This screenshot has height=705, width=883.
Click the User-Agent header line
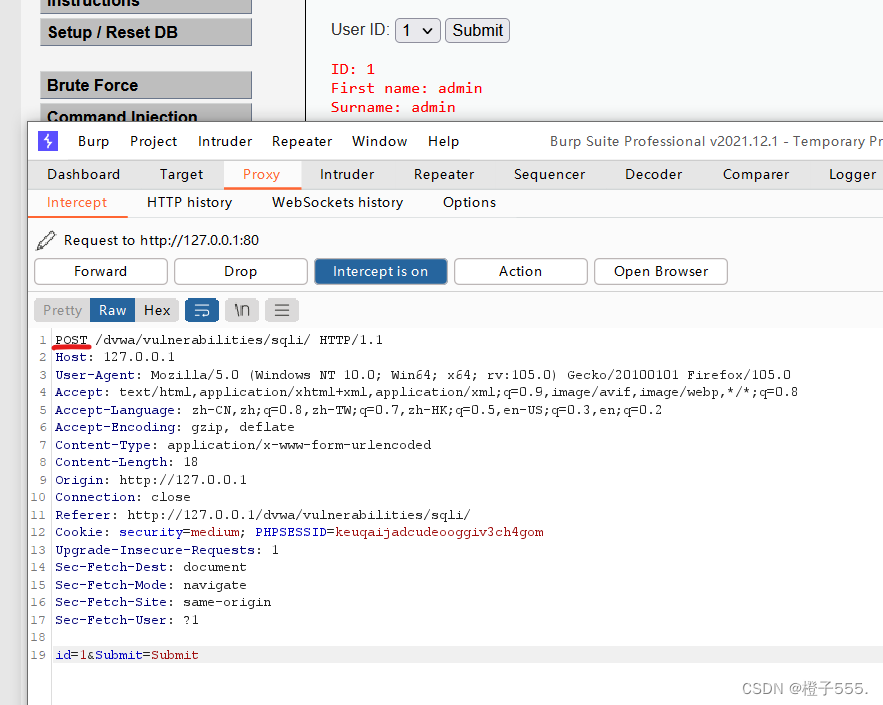click(423, 375)
